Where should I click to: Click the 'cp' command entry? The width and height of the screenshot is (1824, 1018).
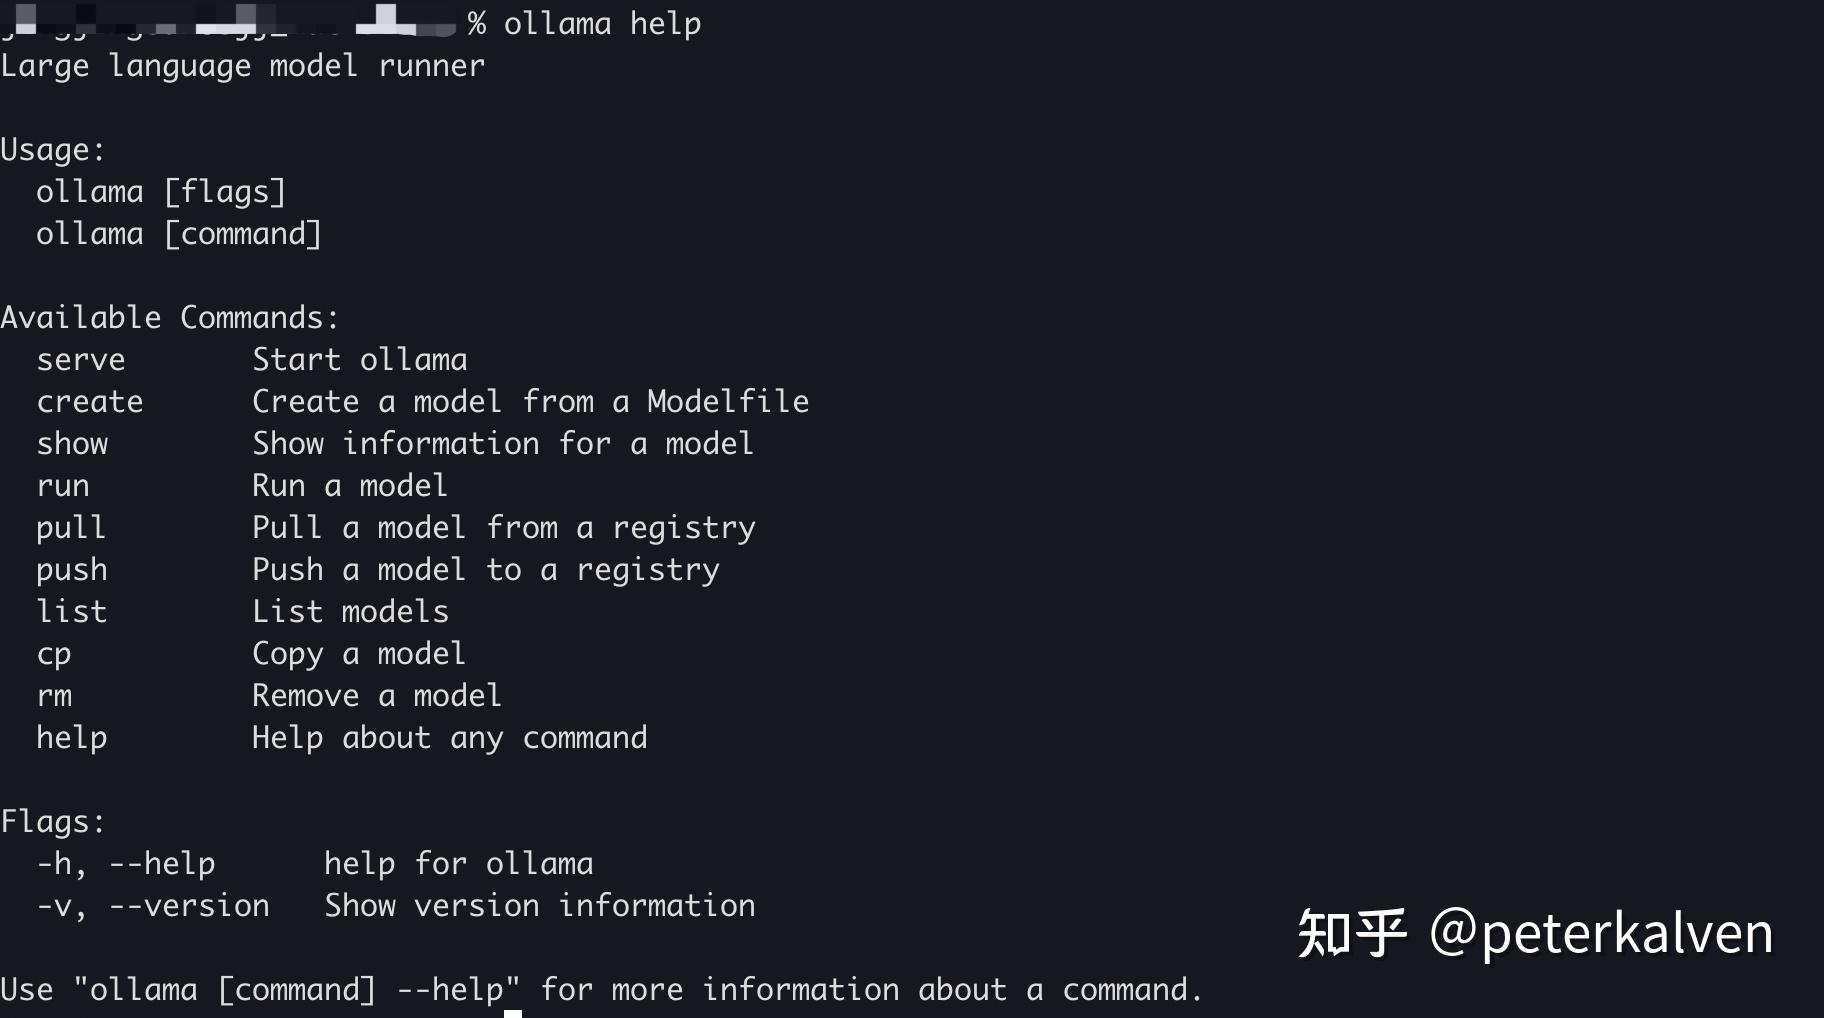click(x=54, y=656)
